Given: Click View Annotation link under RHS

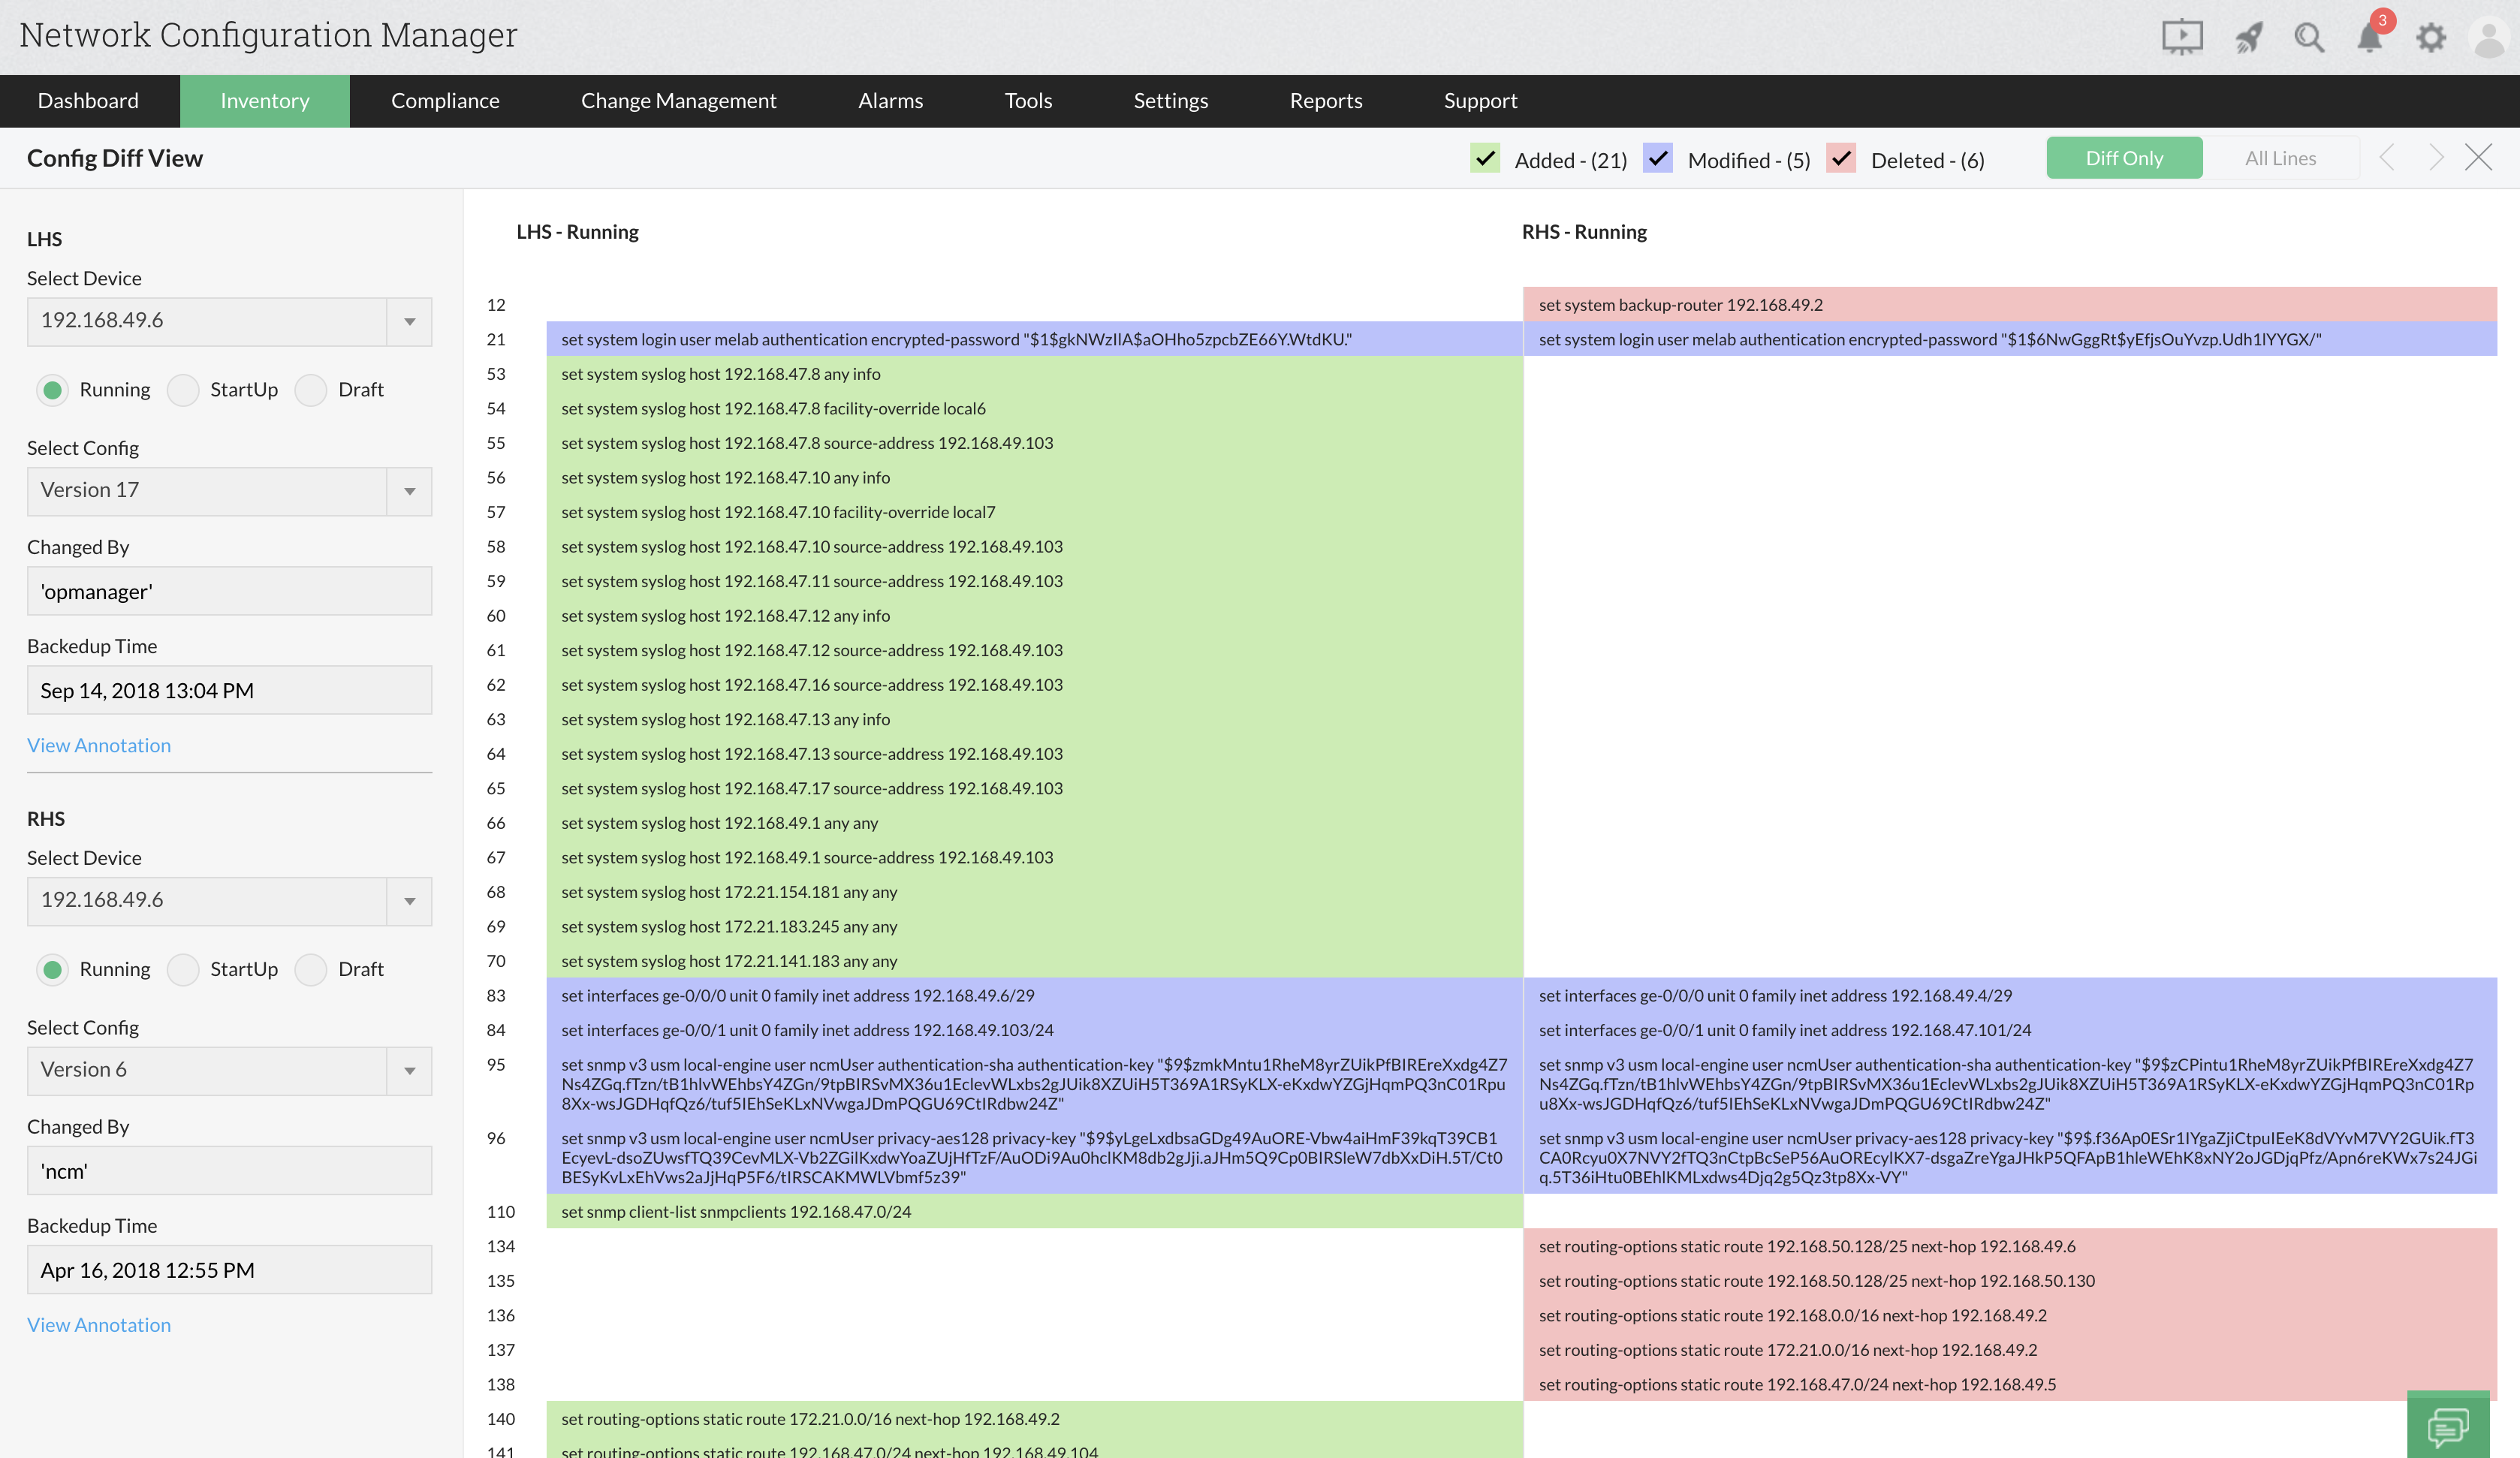Looking at the screenshot, I should (x=99, y=1324).
